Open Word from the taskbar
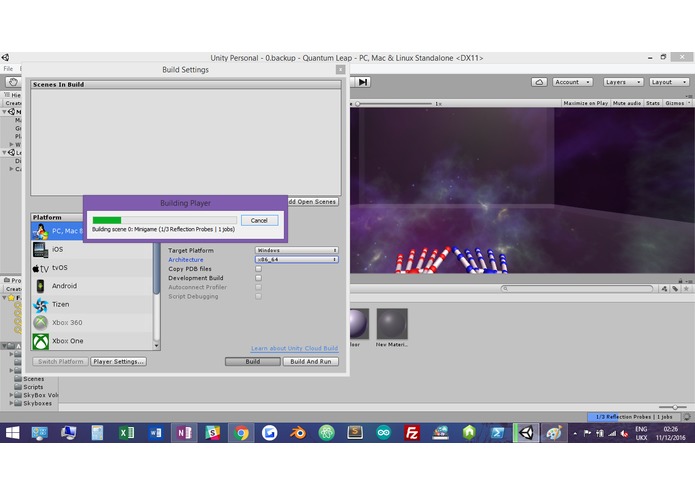The image size is (695, 494). pyautogui.click(x=156, y=432)
